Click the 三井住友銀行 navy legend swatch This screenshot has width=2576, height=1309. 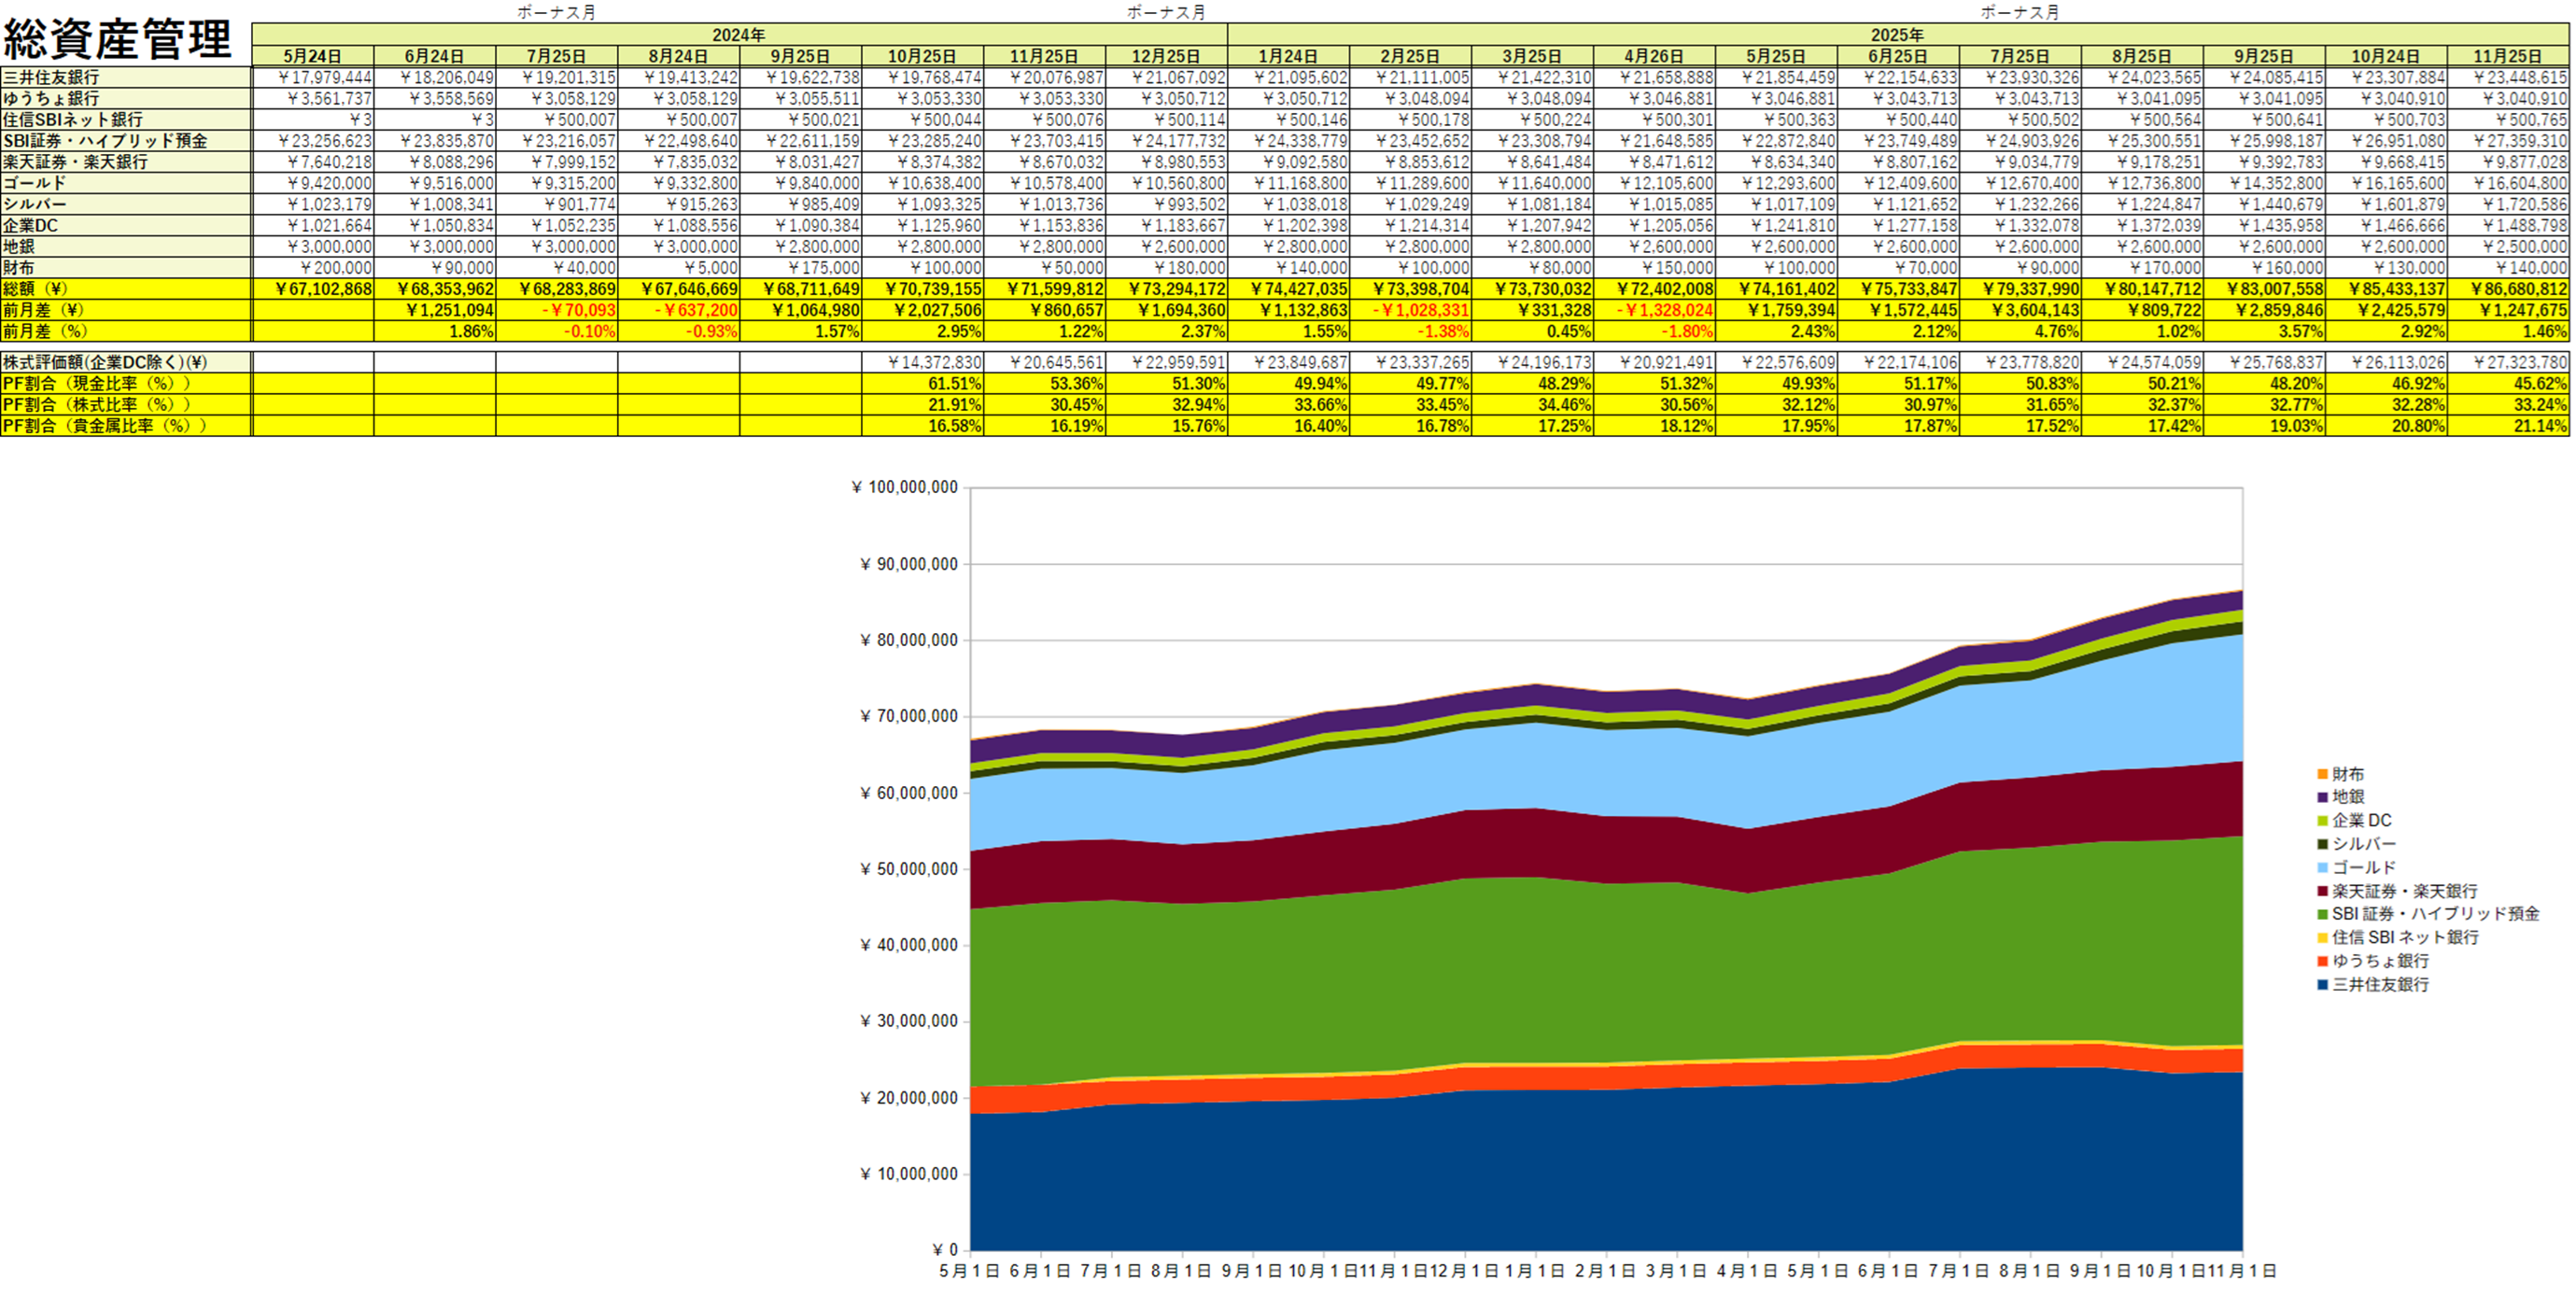[2321, 985]
